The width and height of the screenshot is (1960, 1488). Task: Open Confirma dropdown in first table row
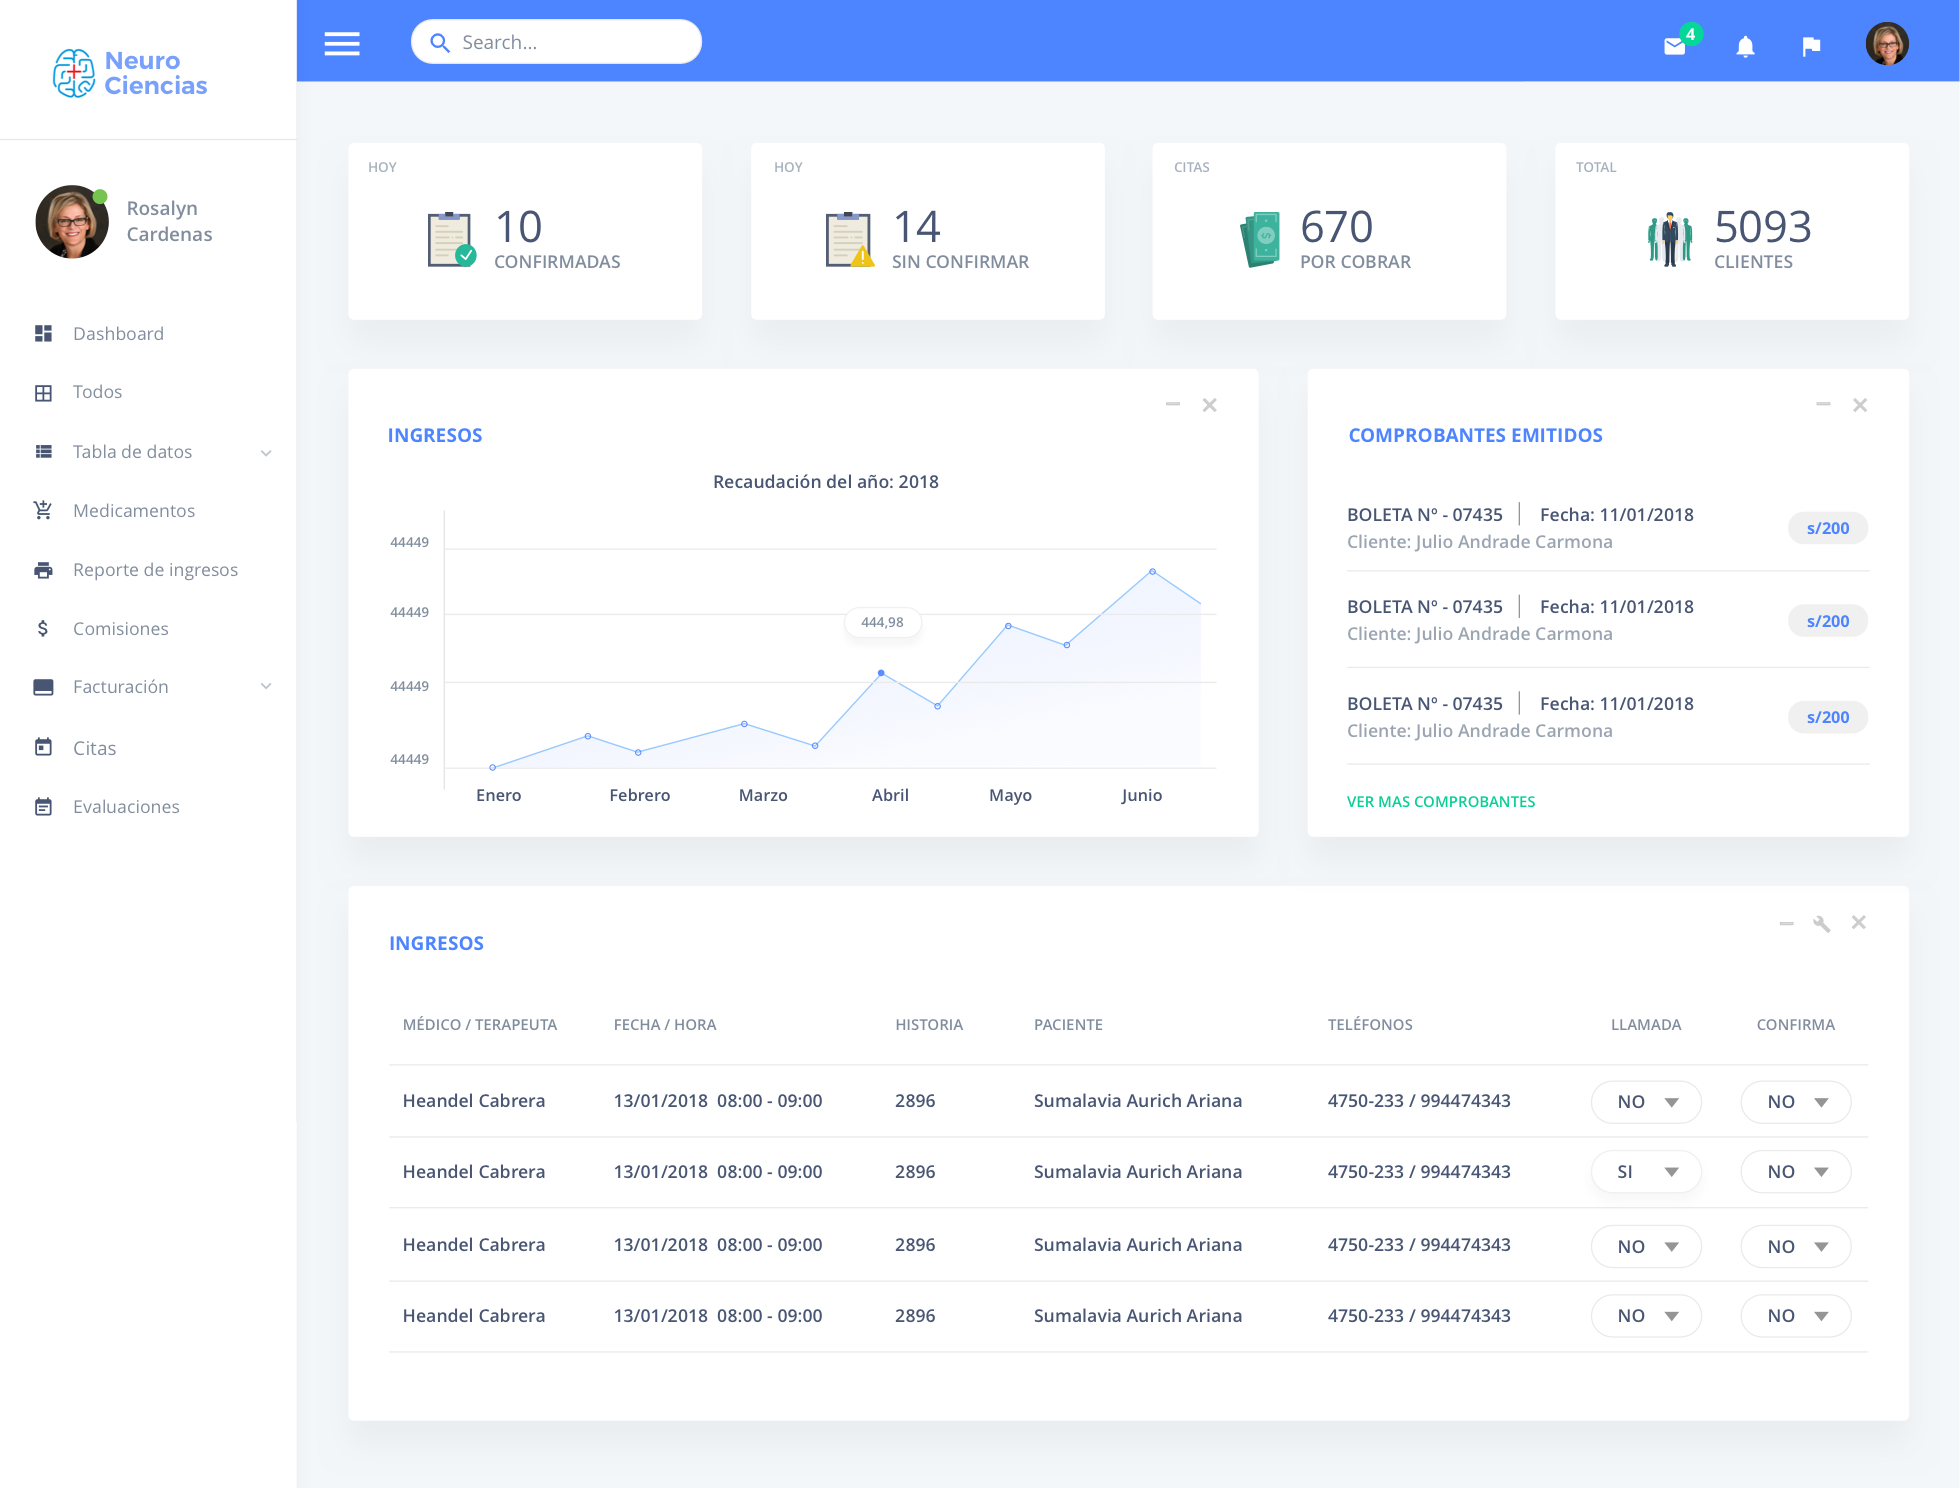pyautogui.click(x=1796, y=1102)
